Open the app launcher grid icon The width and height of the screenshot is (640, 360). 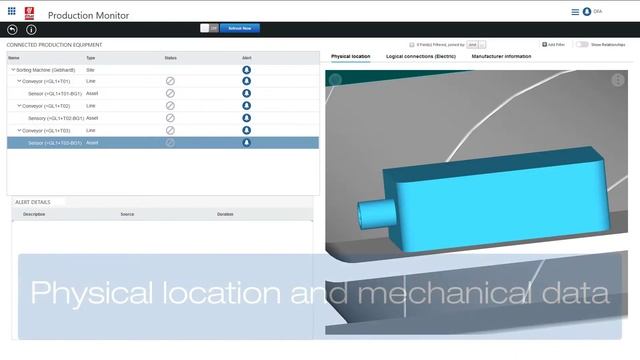coord(11,11)
